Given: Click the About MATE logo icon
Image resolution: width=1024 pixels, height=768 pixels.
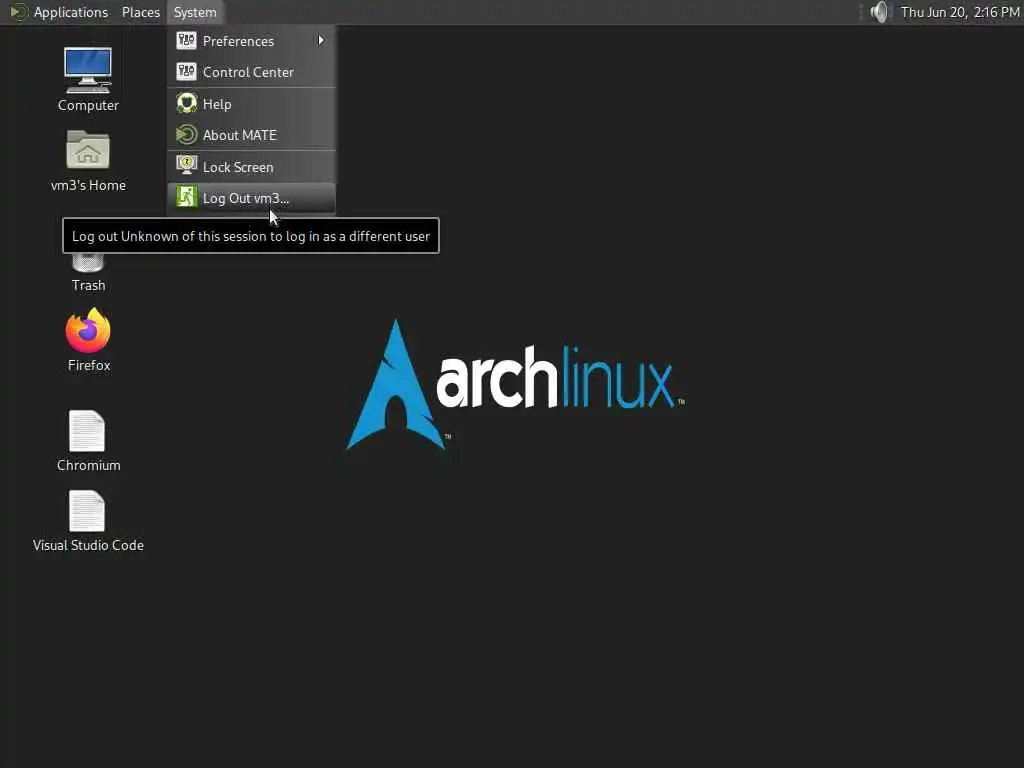Looking at the screenshot, I should point(186,135).
